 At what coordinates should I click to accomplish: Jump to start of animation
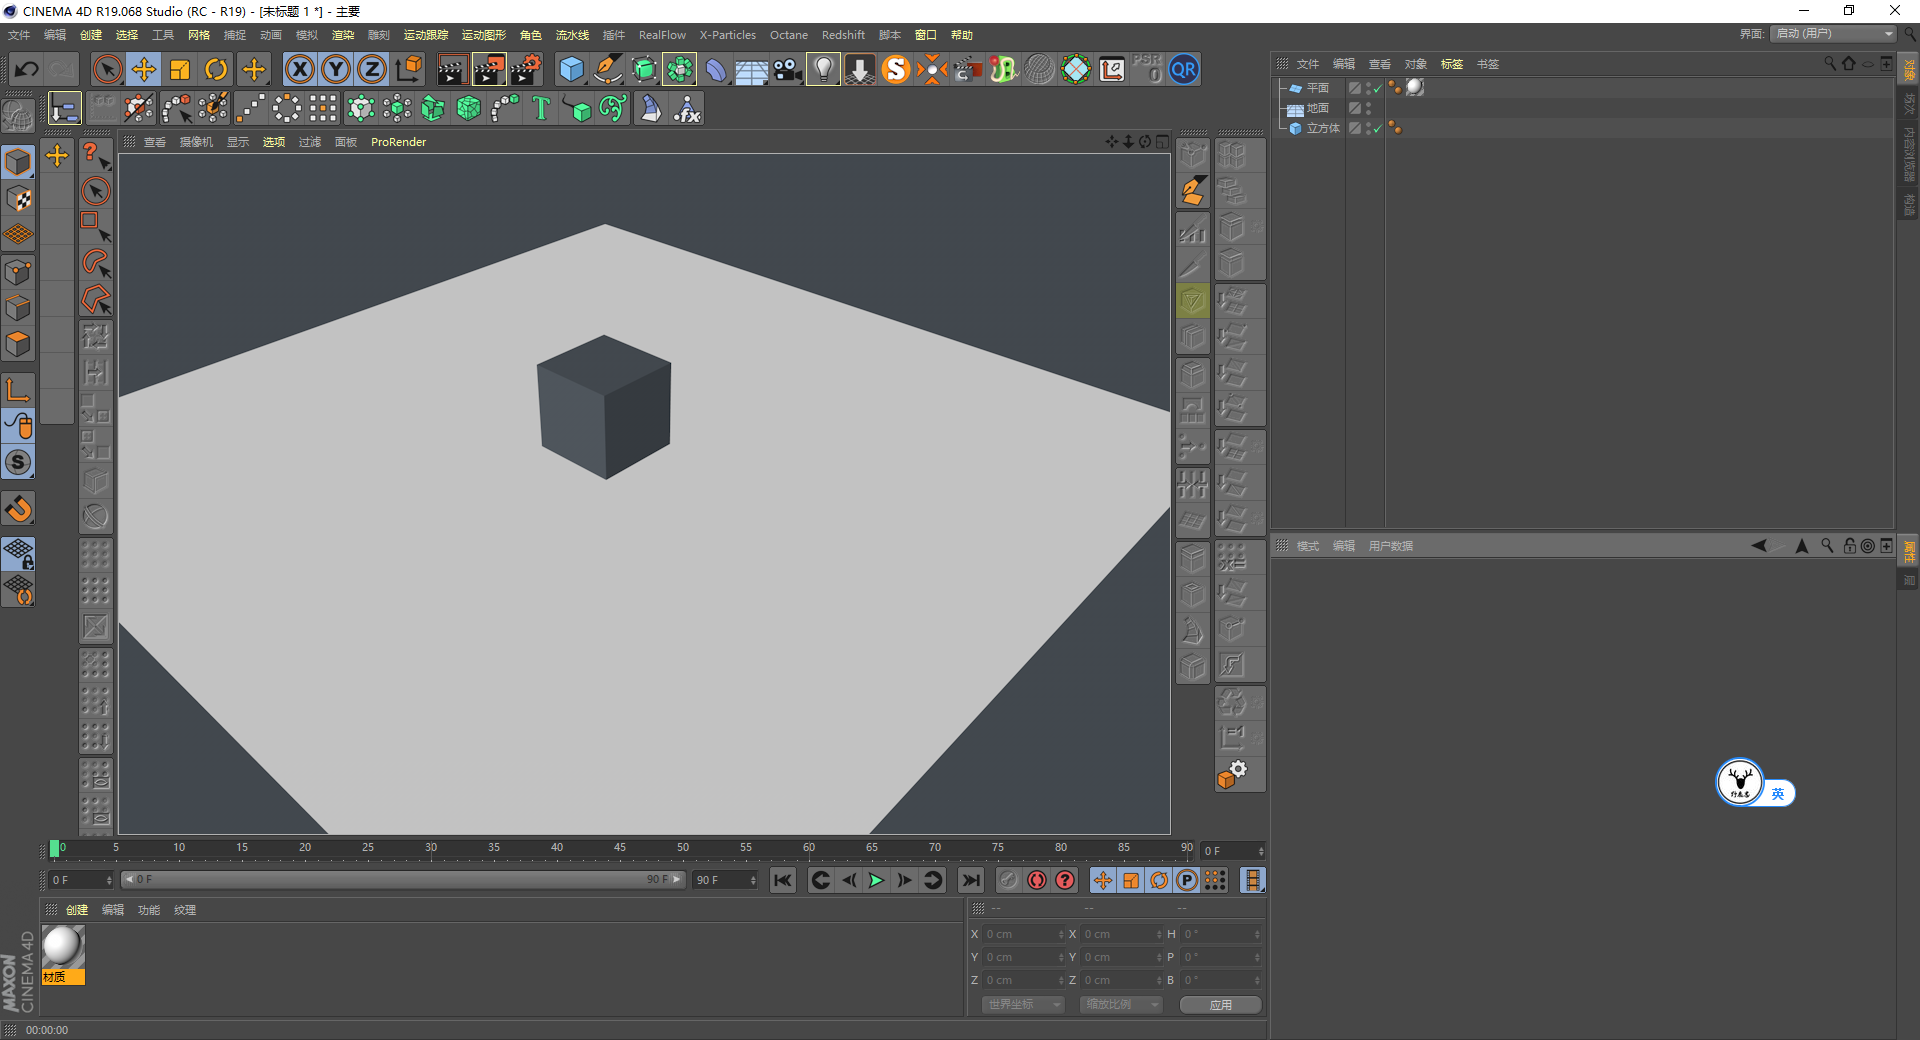[x=782, y=880]
